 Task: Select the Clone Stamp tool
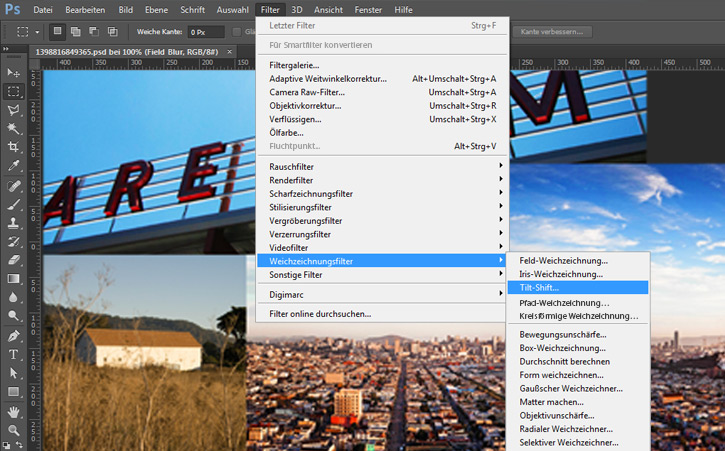click(14, 223)
